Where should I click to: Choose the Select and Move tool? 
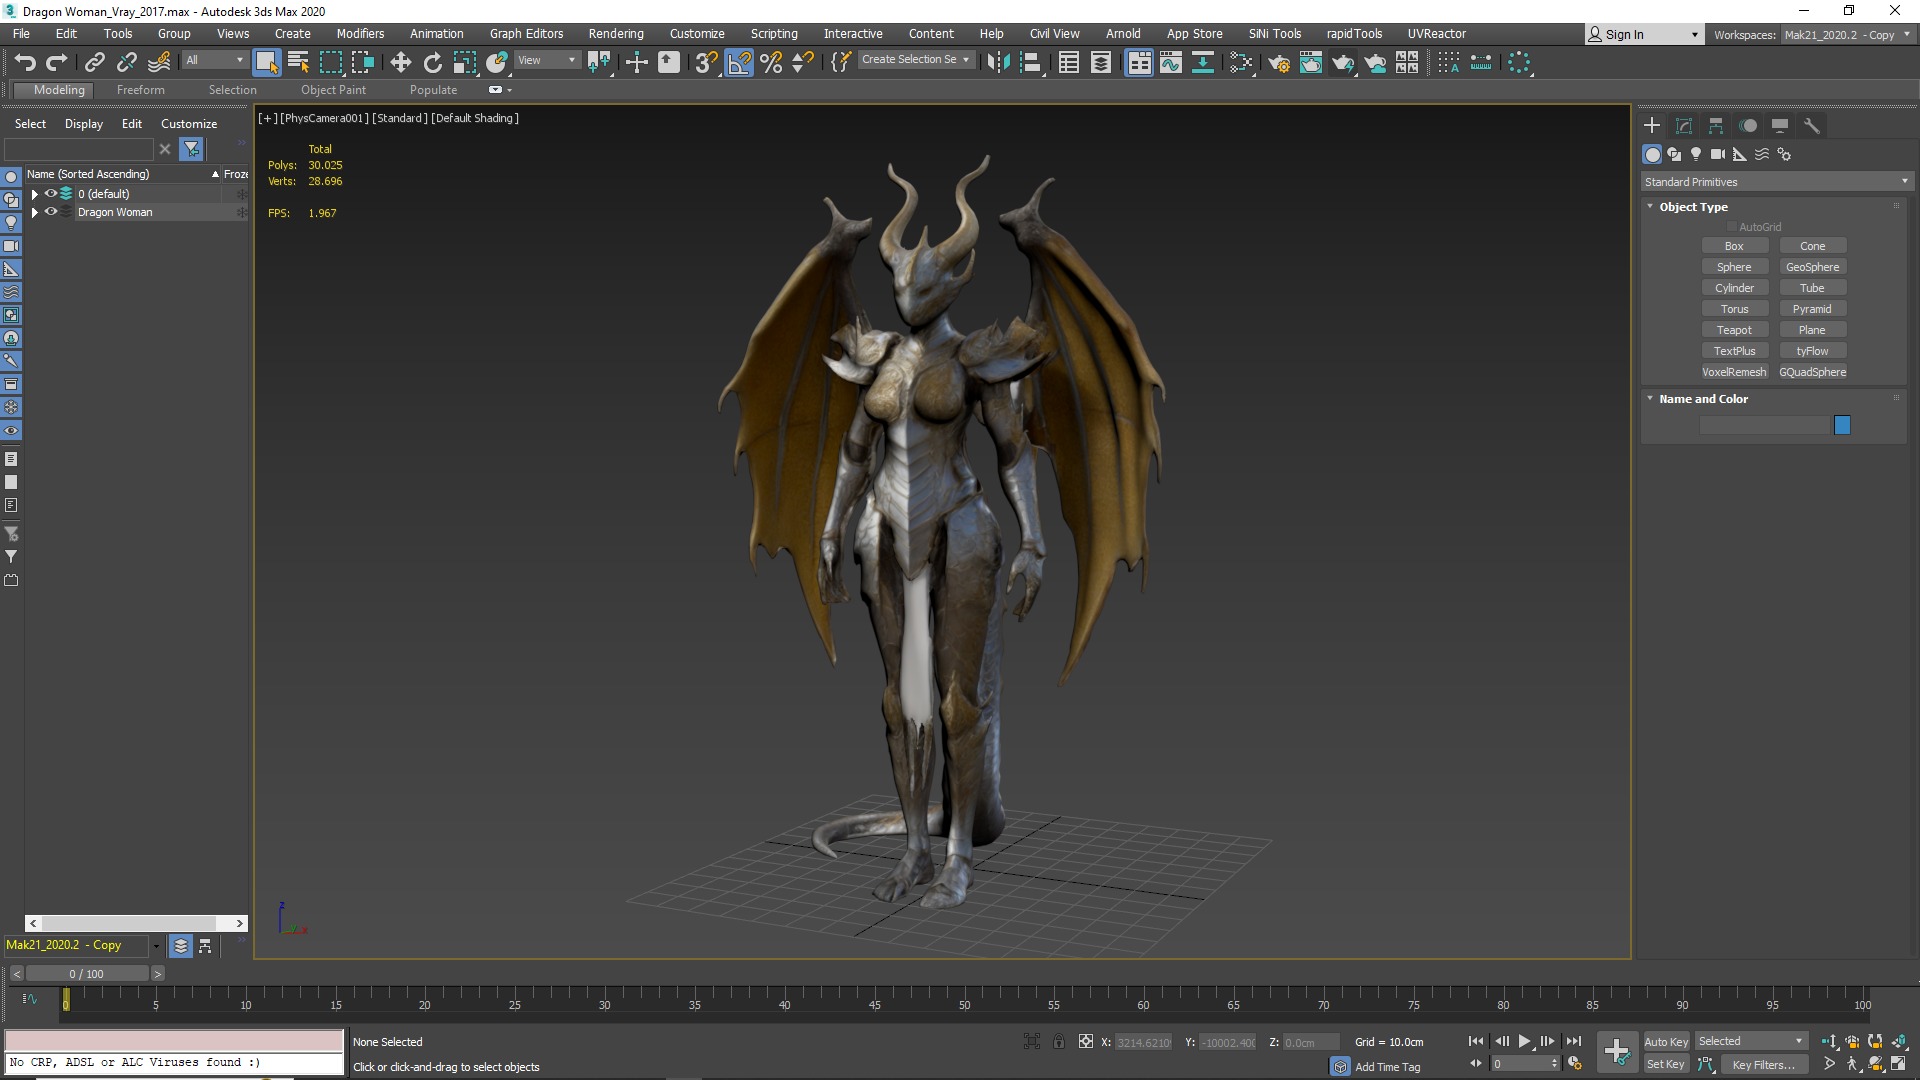[400, 62]
